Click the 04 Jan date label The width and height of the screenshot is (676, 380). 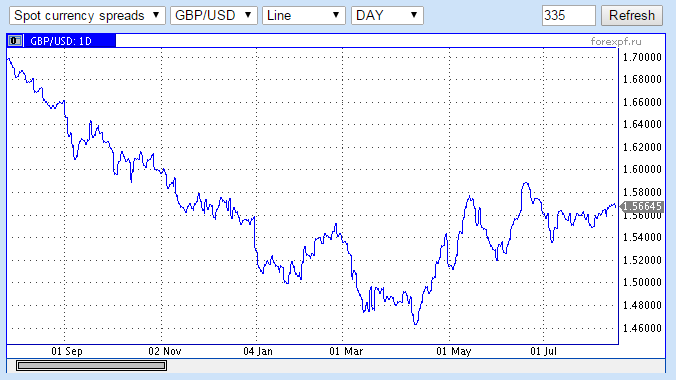tap(258, 351)
